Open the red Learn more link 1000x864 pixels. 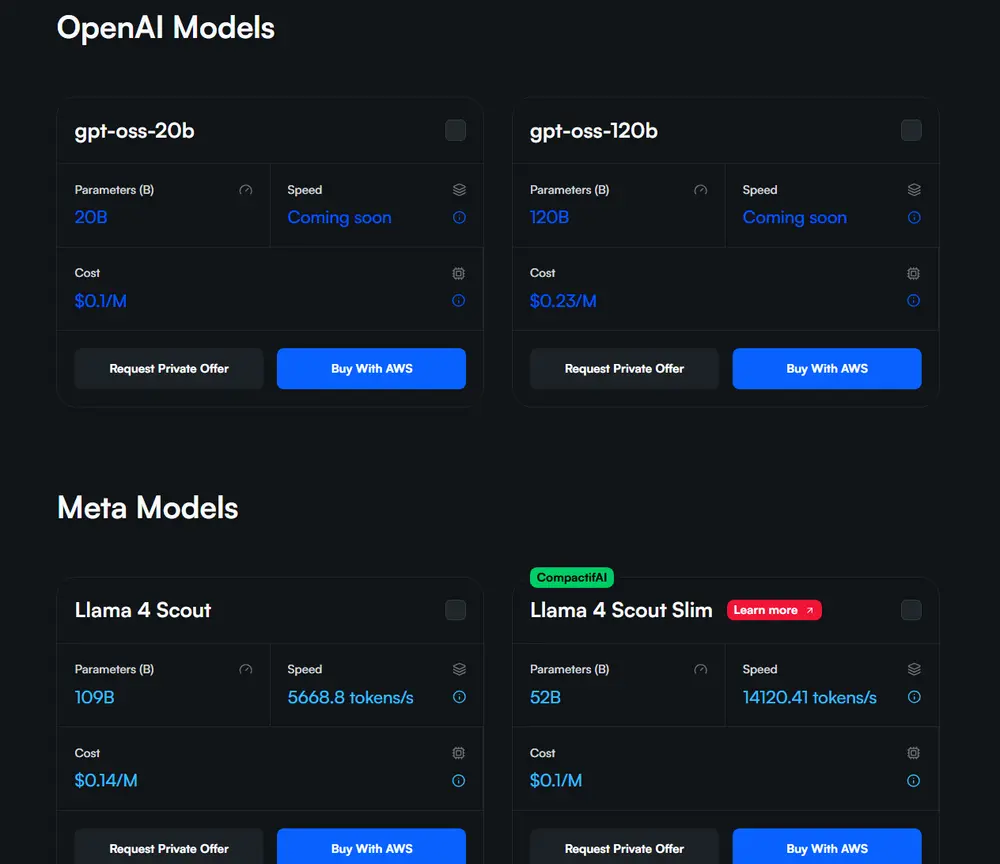(x=774, y=610)
